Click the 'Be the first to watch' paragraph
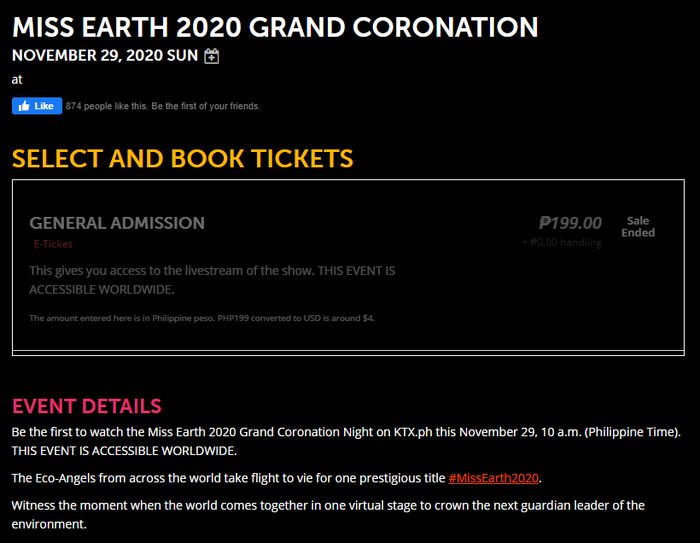The height and width of the screenshot is (543, 700). (x=346, y=432)
